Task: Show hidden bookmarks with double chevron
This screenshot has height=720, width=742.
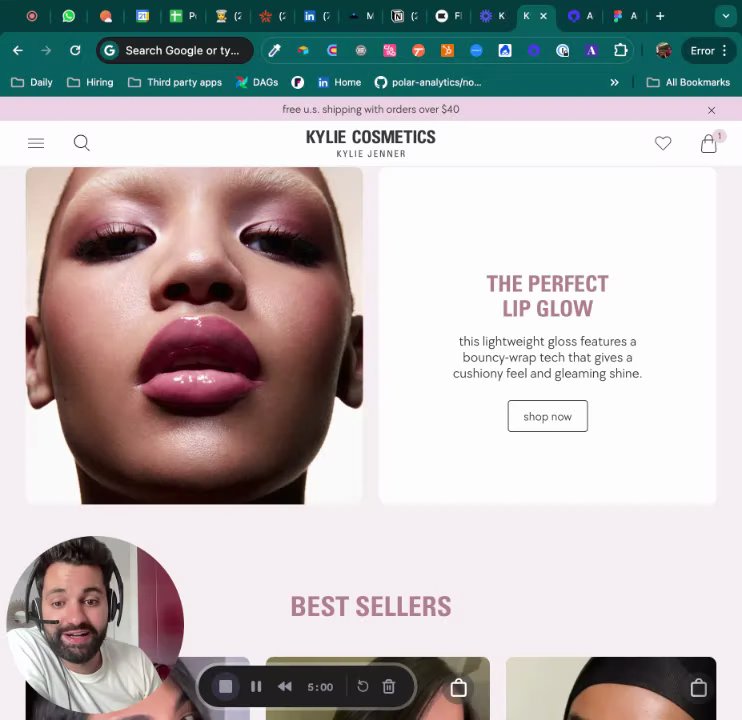Action: tap(614, 82)
